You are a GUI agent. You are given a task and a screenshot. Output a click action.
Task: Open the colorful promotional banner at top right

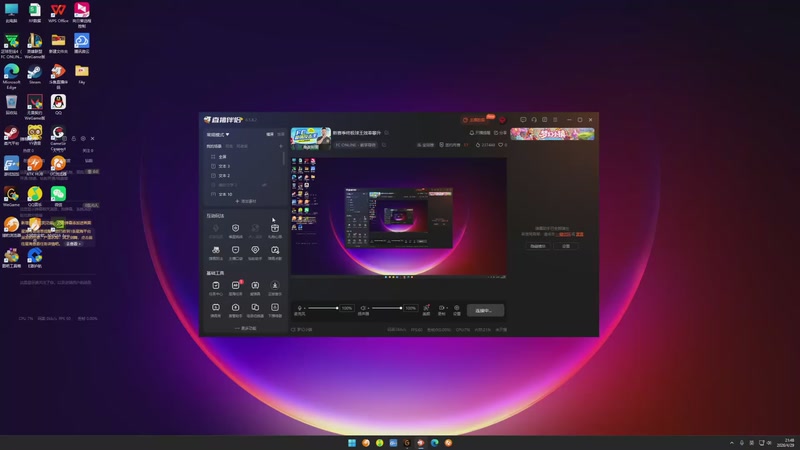tap(552, 134)
